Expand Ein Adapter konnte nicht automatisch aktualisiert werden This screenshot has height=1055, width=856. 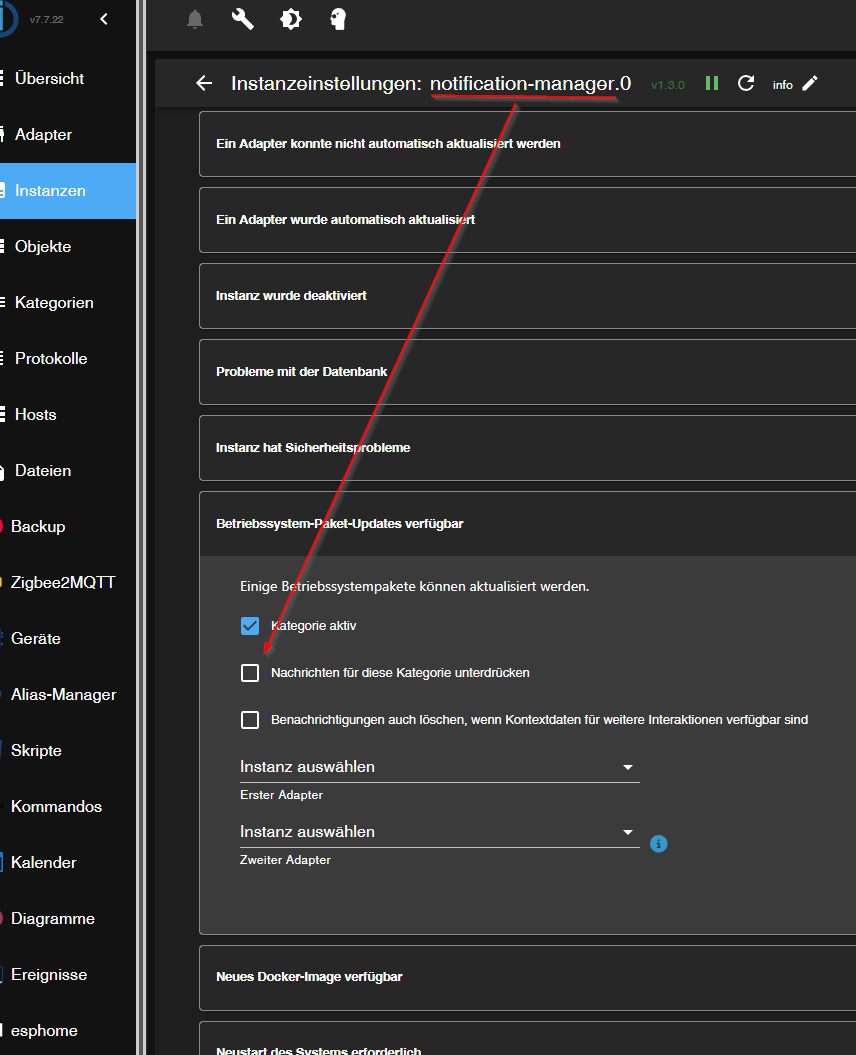(528, 144)
